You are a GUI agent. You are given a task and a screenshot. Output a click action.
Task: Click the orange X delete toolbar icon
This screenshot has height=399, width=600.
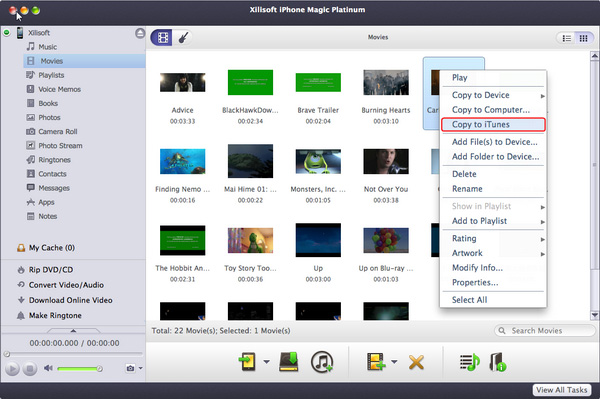point(416,362)
